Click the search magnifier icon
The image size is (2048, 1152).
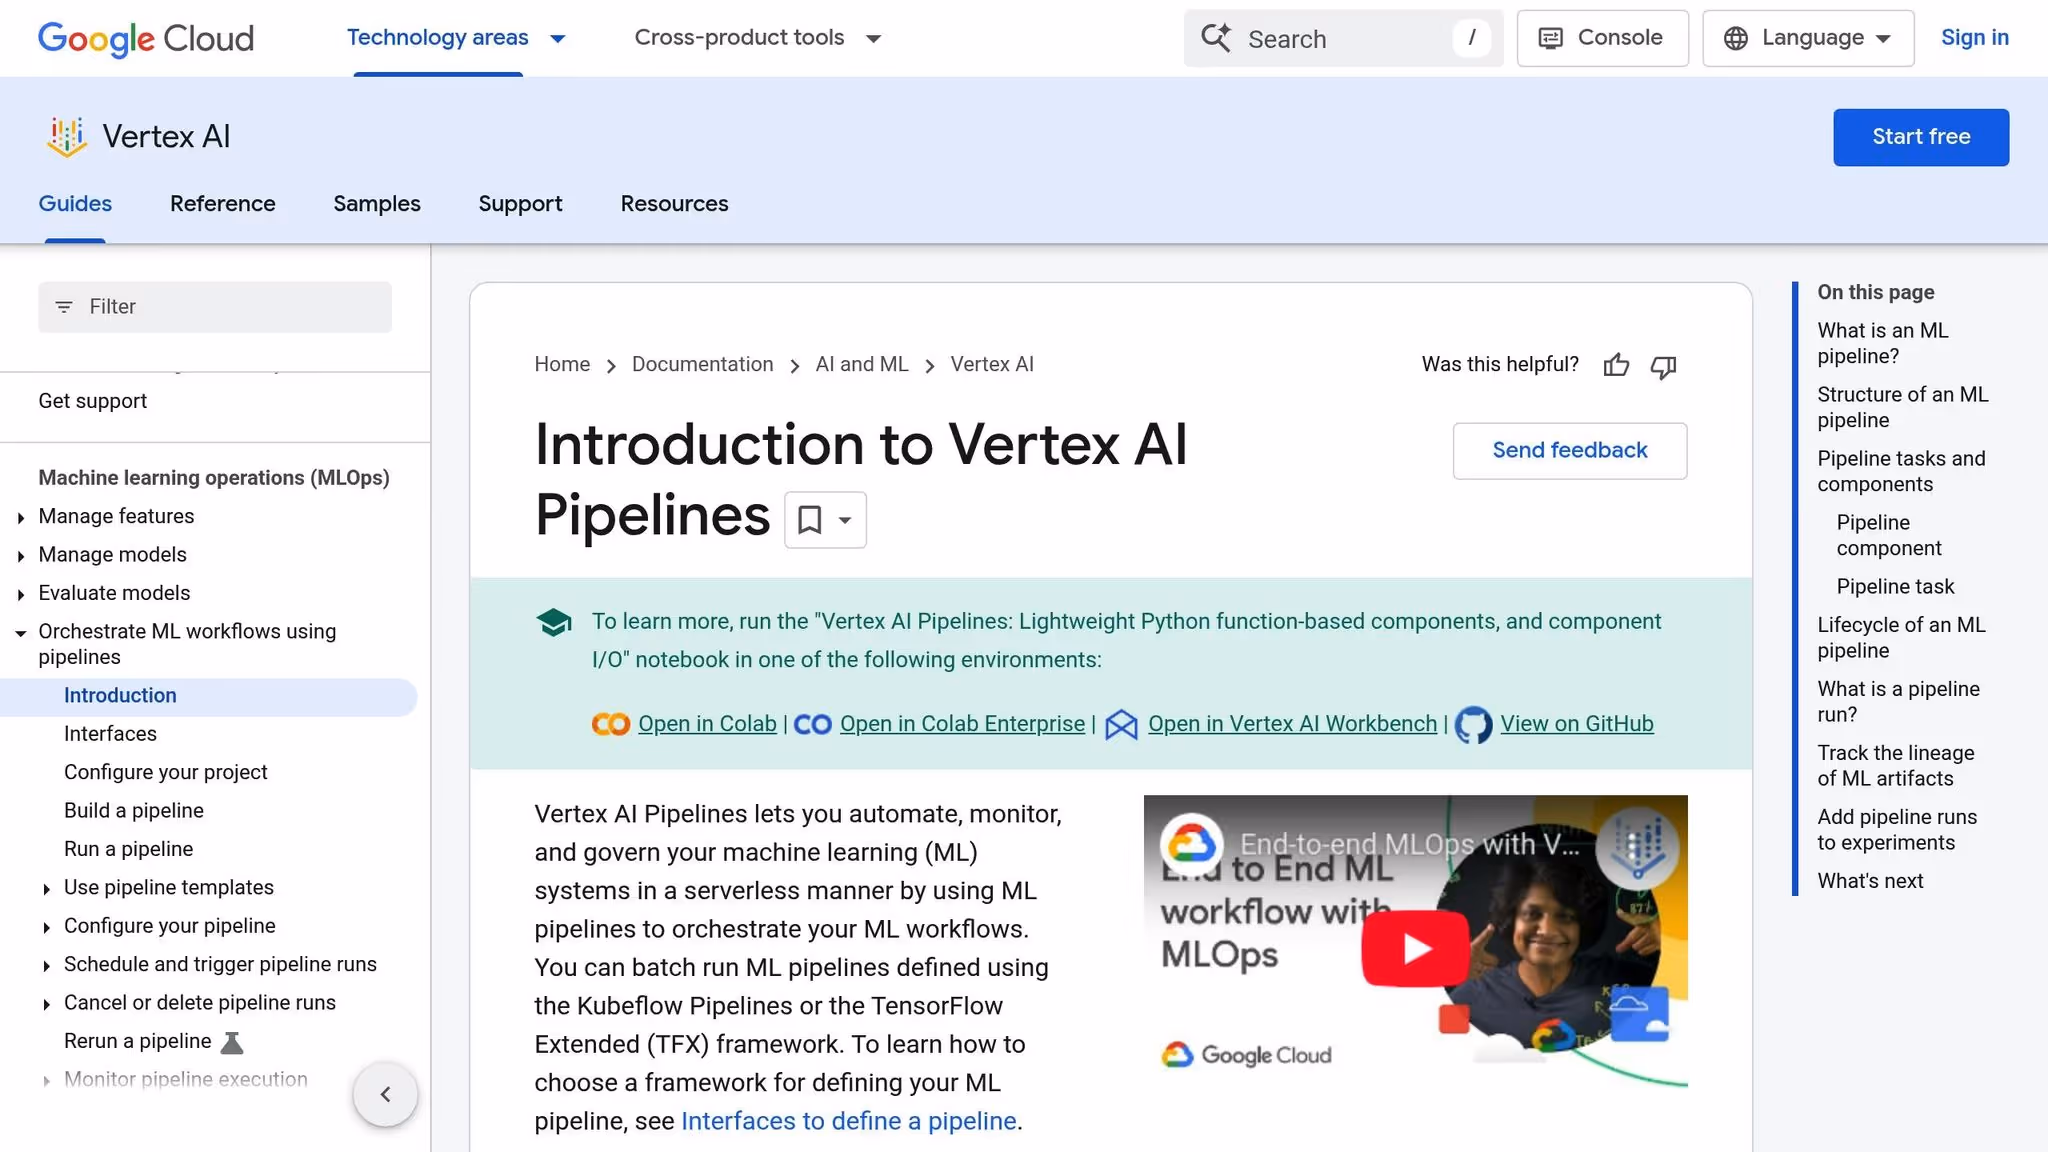(1215, 37)
